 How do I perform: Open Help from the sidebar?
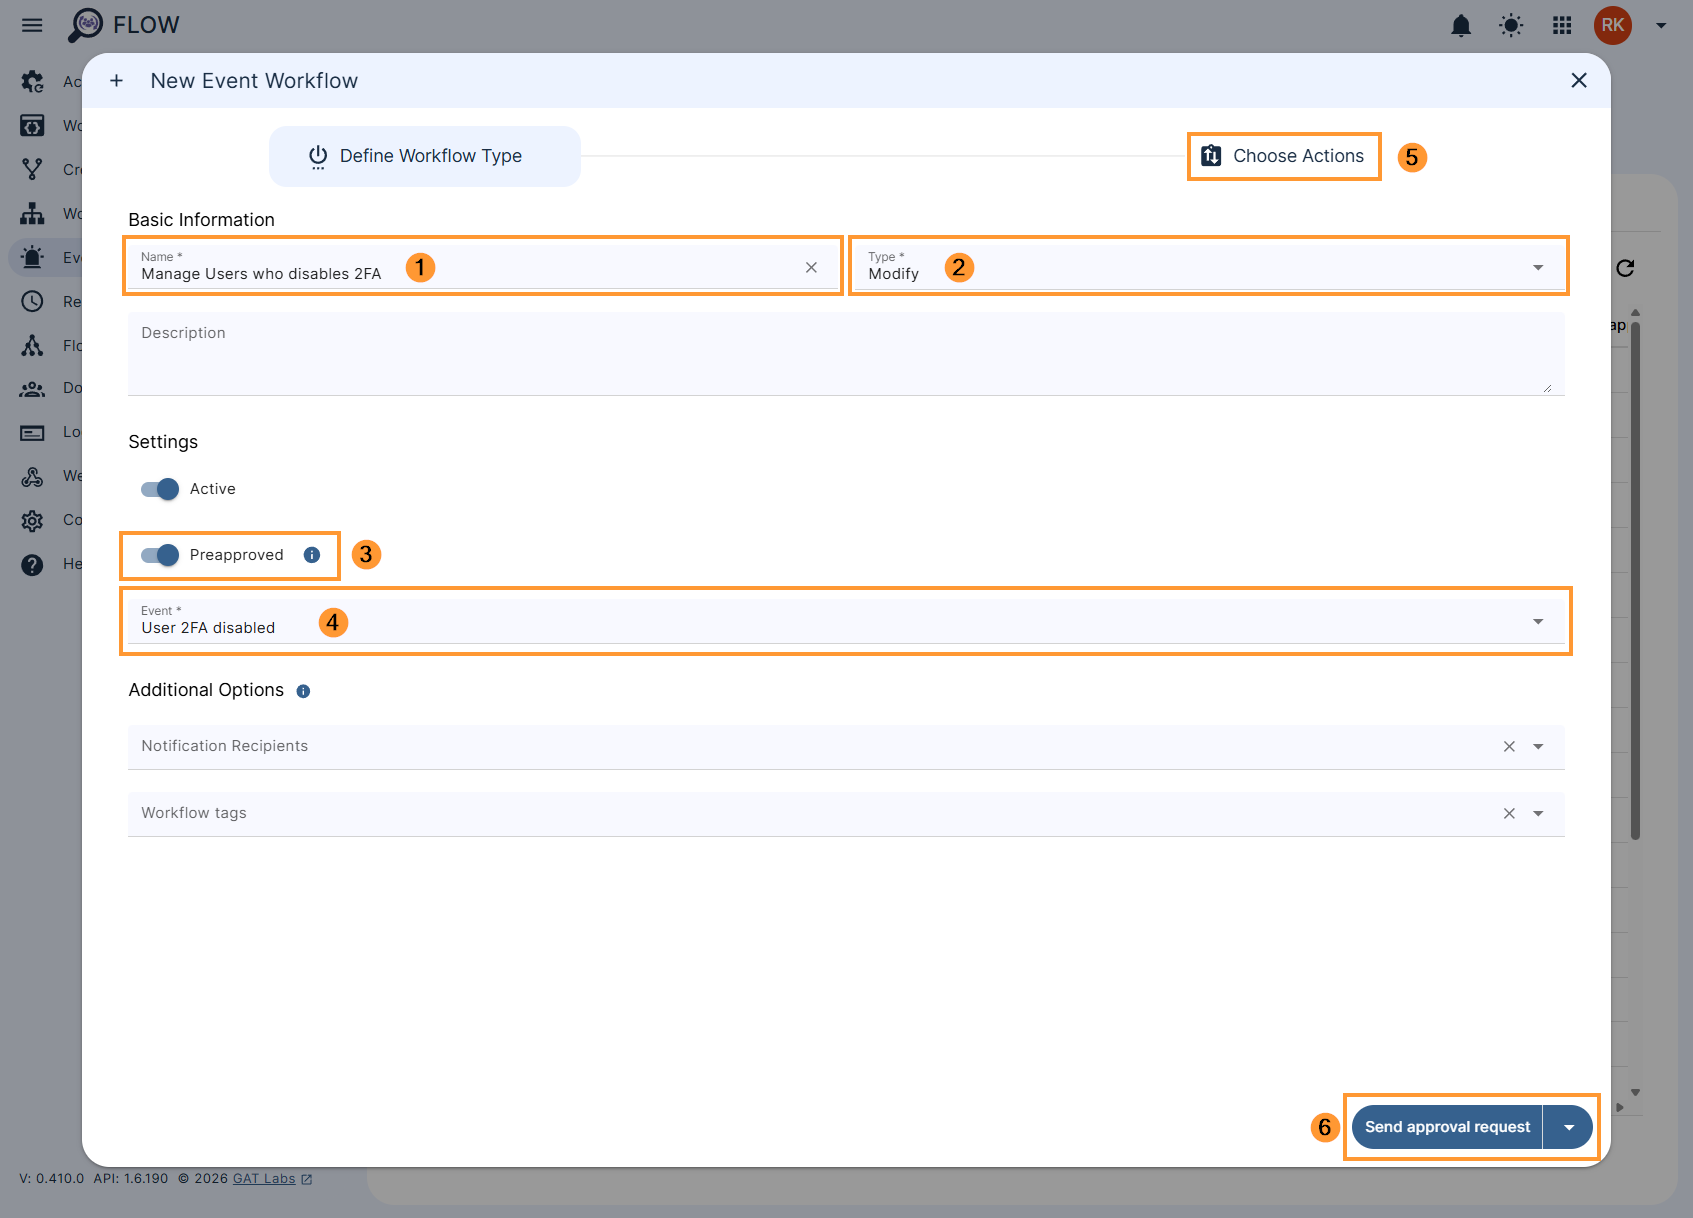point(32,564)
